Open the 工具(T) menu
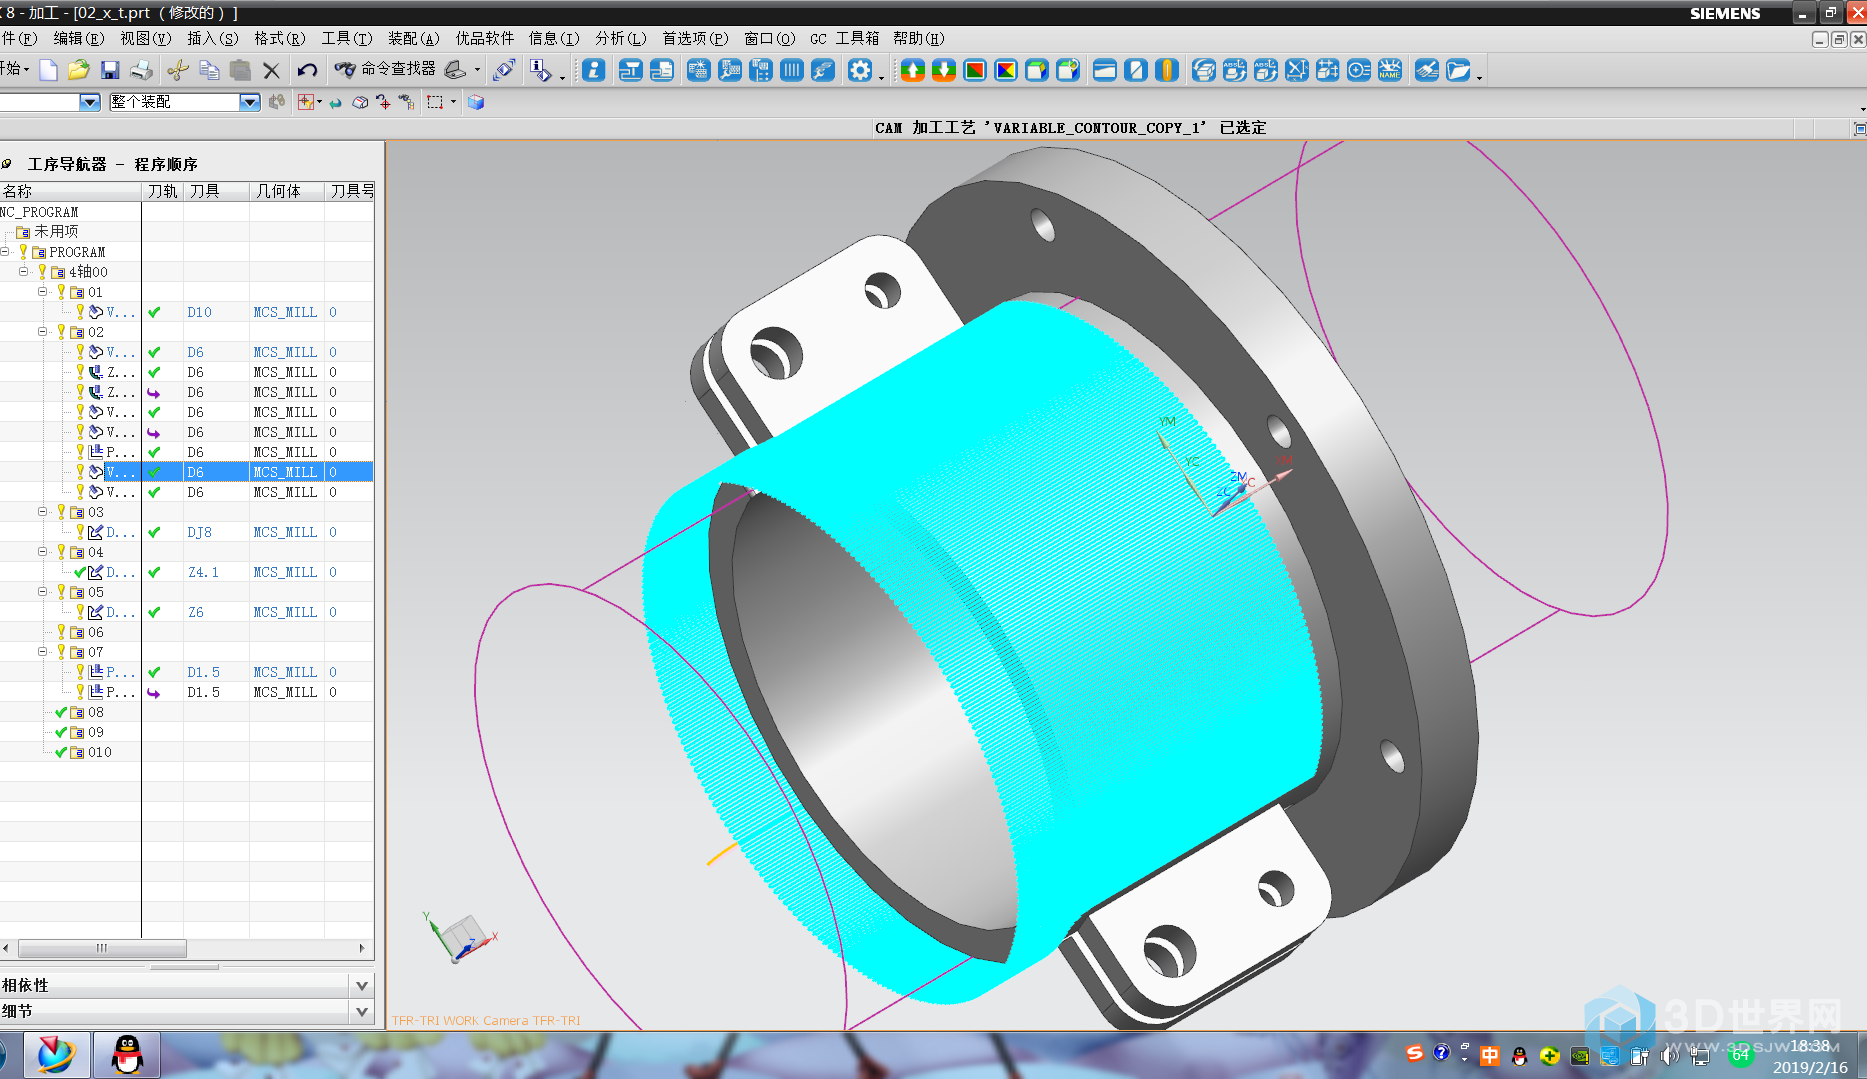This screenshot has width=1867, height=1079. pos(346,38)
